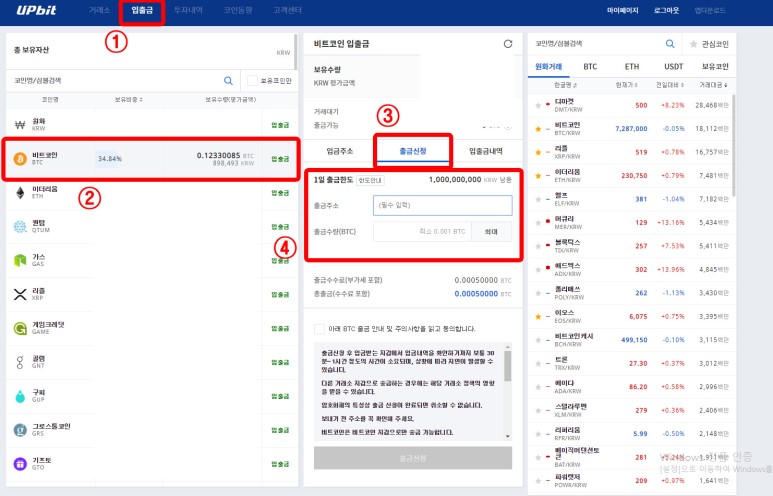Check the BTC 출금 안내 agreement checkbox

pyautogui.click(x=319, y=329)
